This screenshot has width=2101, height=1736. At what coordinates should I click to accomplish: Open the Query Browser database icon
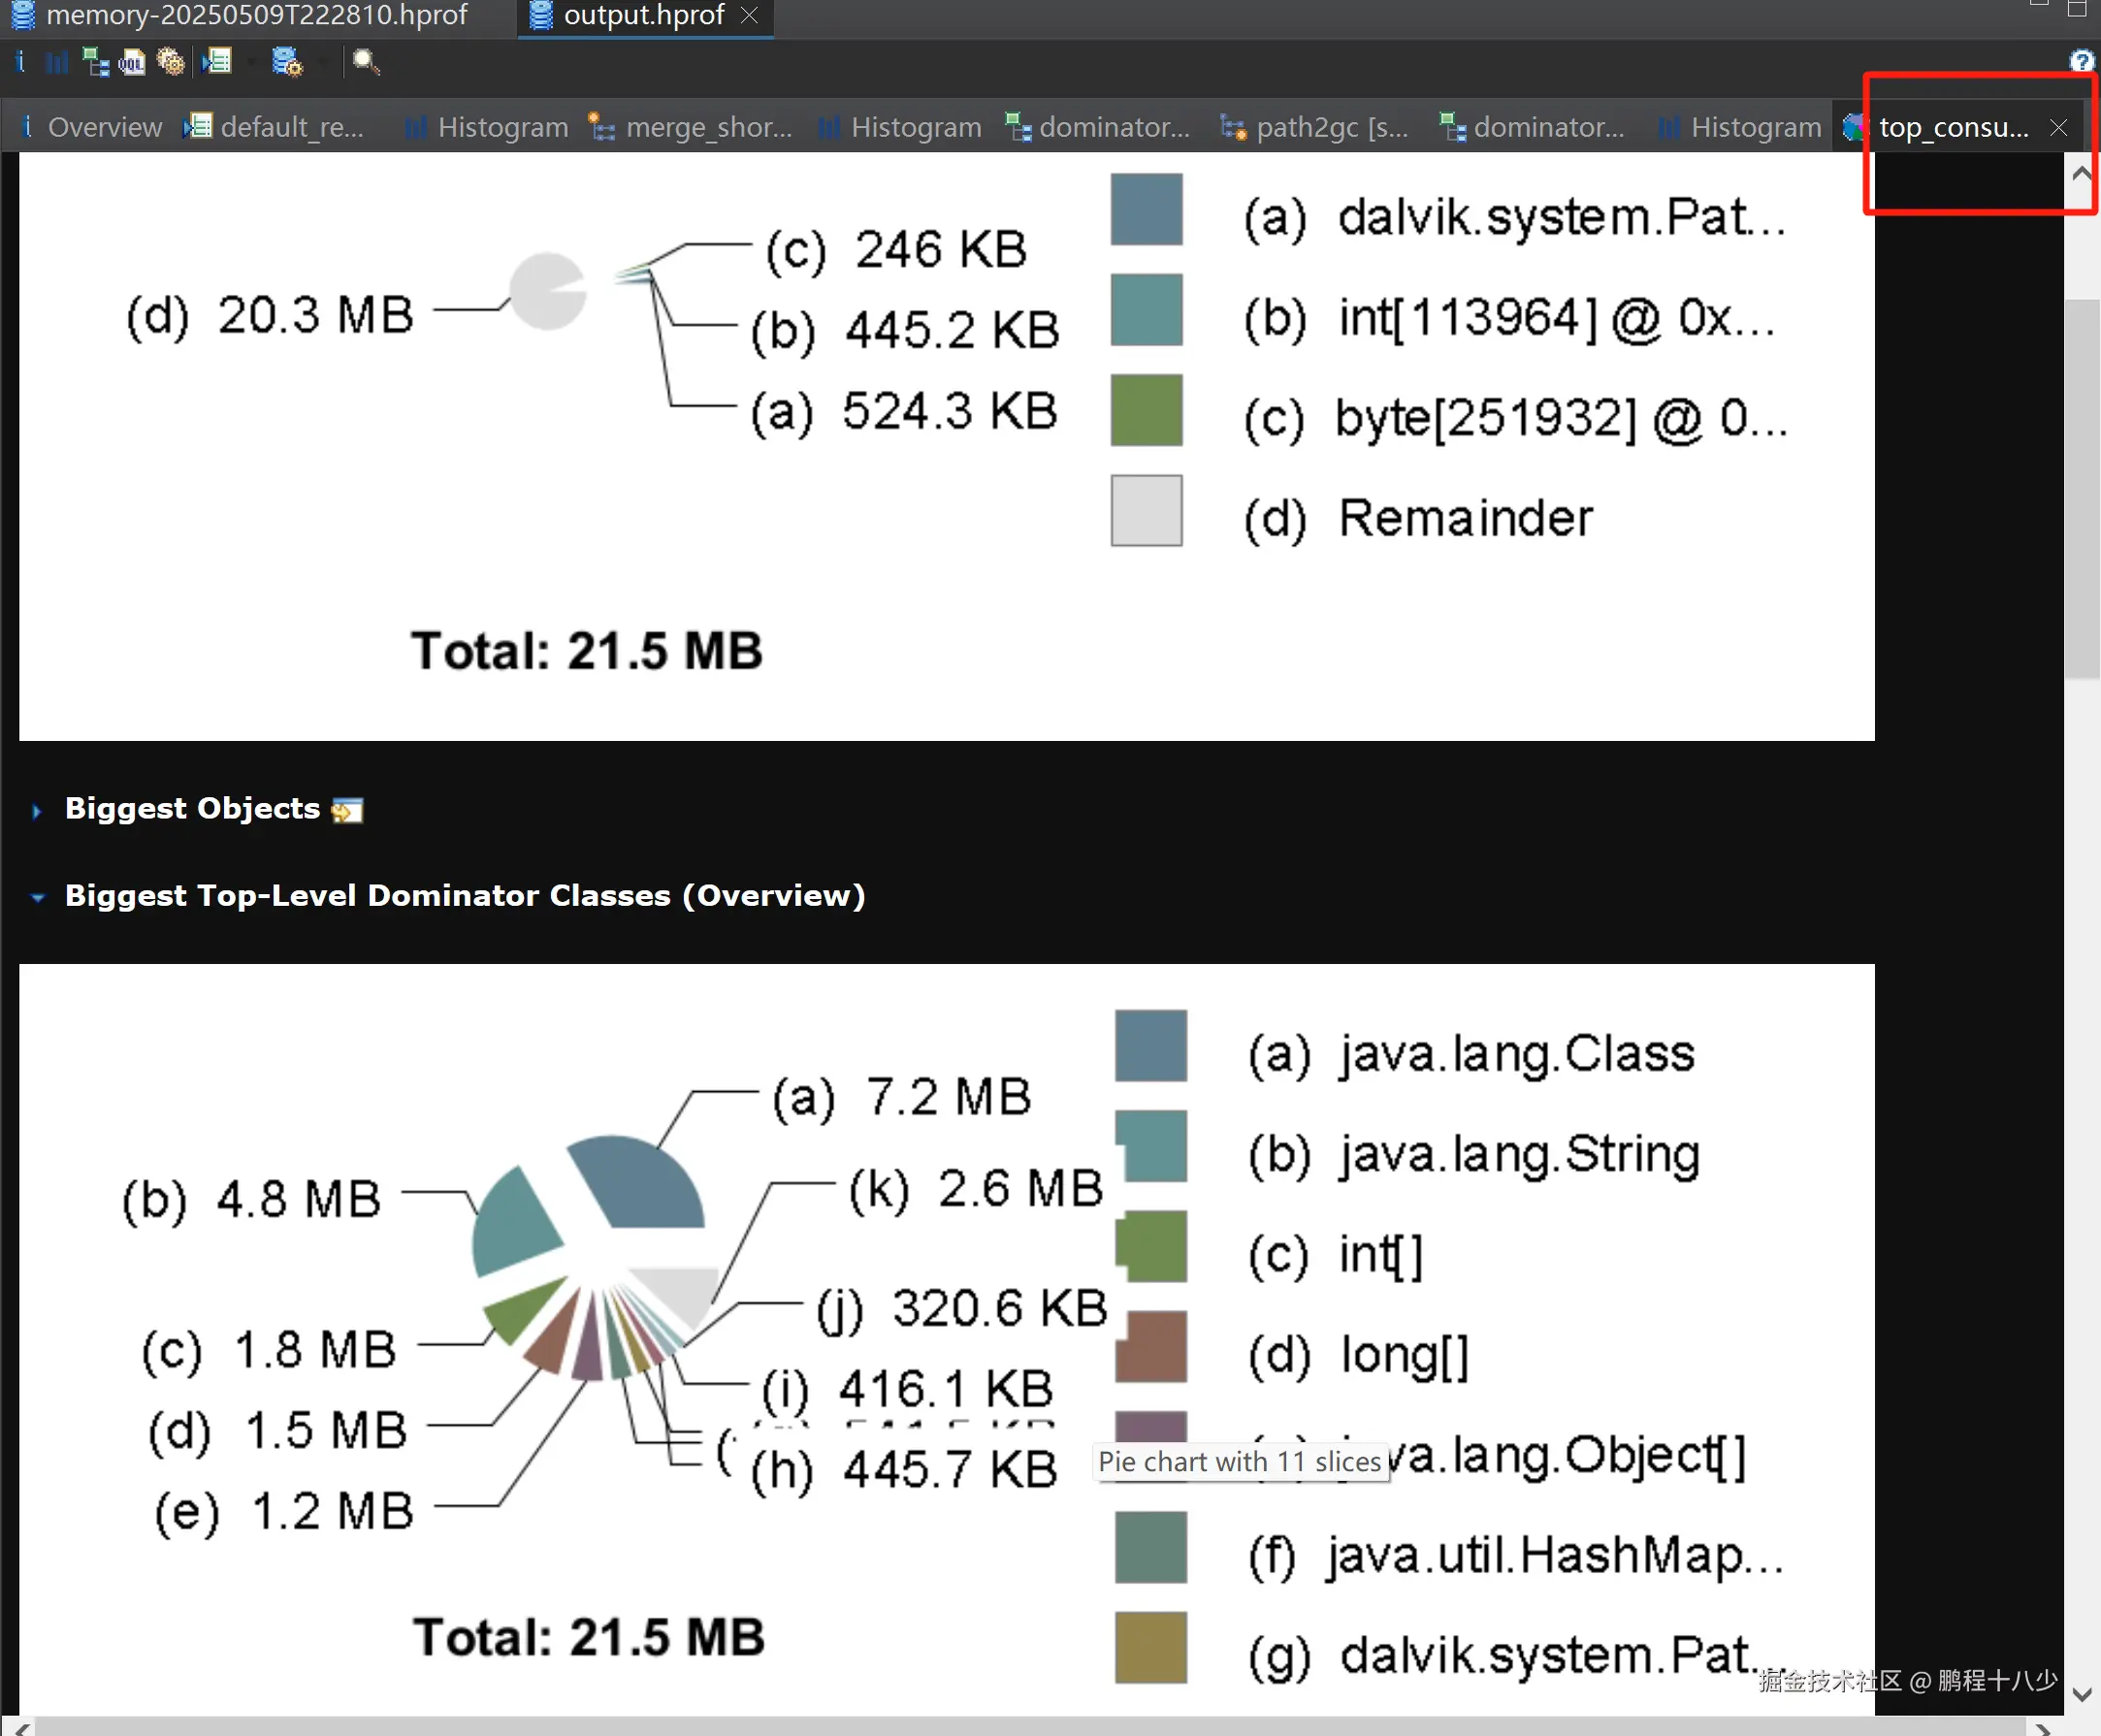tap(286, 63)
